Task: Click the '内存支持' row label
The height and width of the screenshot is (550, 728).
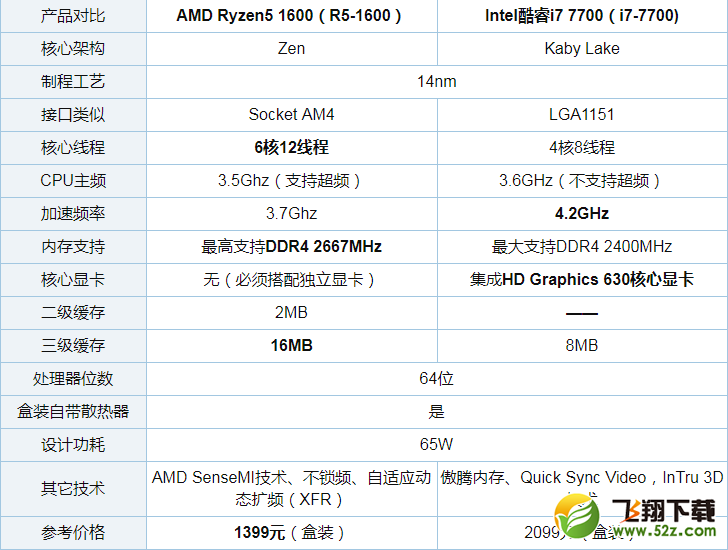Action: tap(73, 246)
